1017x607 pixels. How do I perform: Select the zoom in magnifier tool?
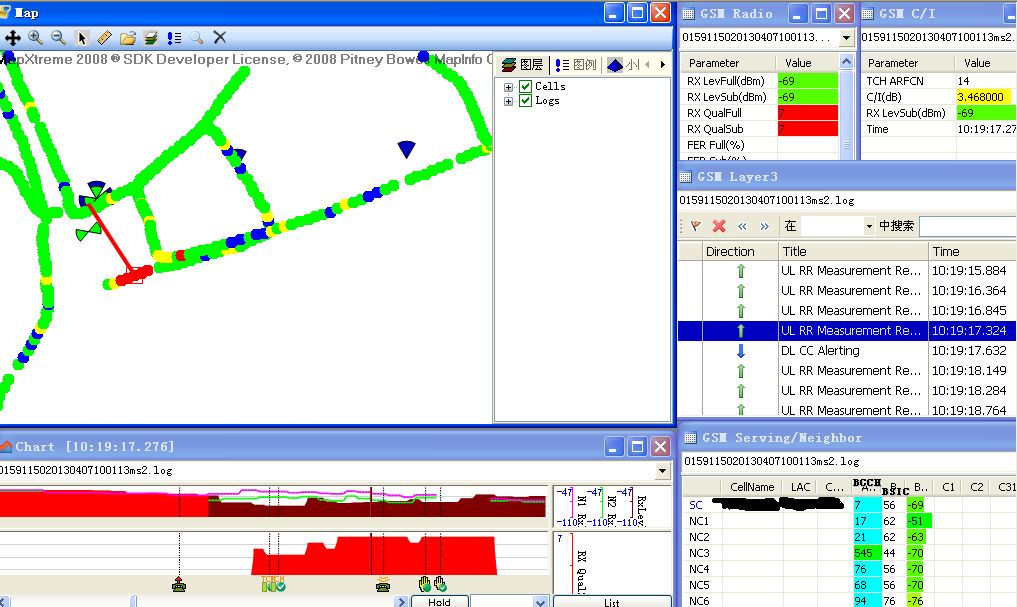pyautogui.click(x=36, y=38)
